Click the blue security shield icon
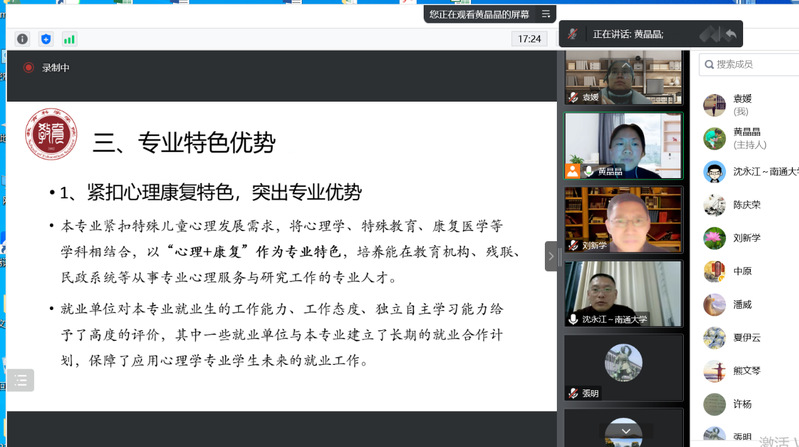The height and width of the screenshot is (447, 799). click(x=46, y=39)
